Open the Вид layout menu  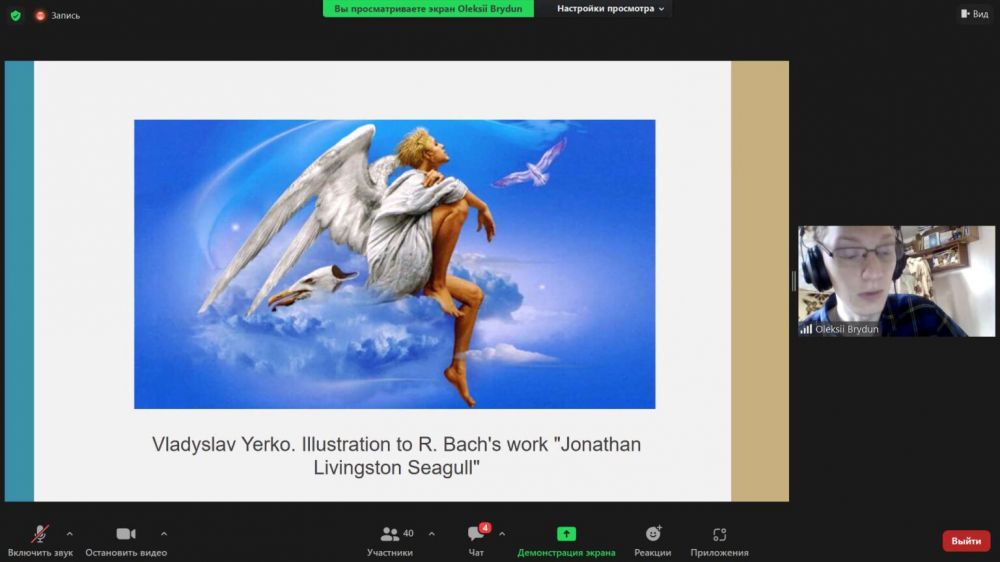tap(974, 14)
